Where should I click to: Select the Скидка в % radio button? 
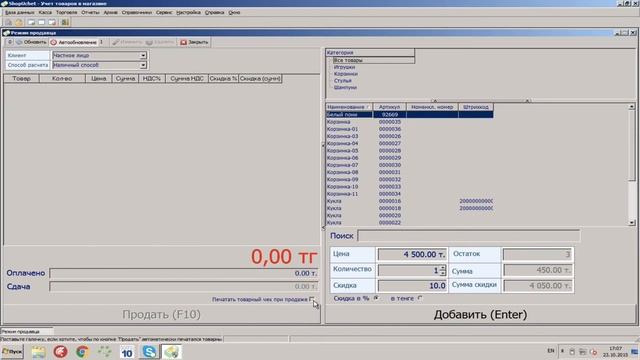[x=376, y=298]
